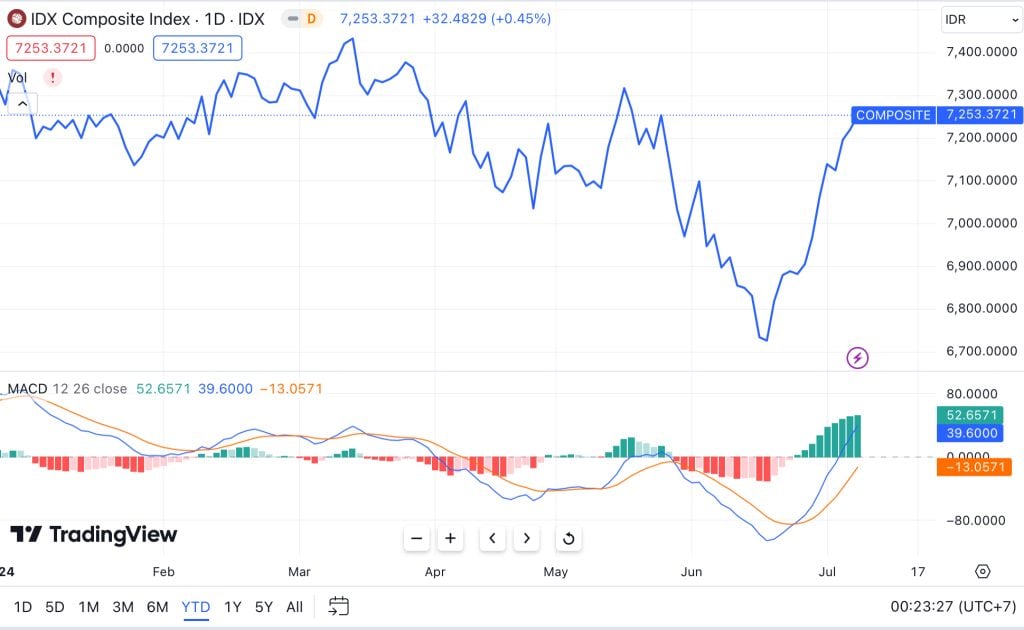Zoom in with the plus button
The image size is (1024, 630).
tap(451, 538)
